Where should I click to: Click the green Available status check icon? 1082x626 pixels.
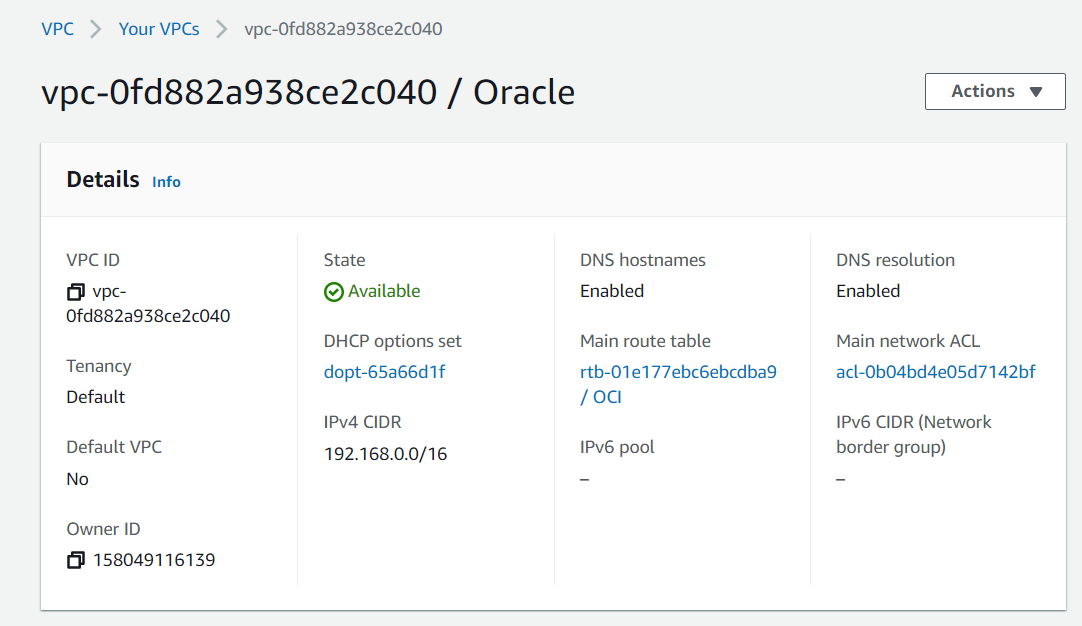point(334,292)
